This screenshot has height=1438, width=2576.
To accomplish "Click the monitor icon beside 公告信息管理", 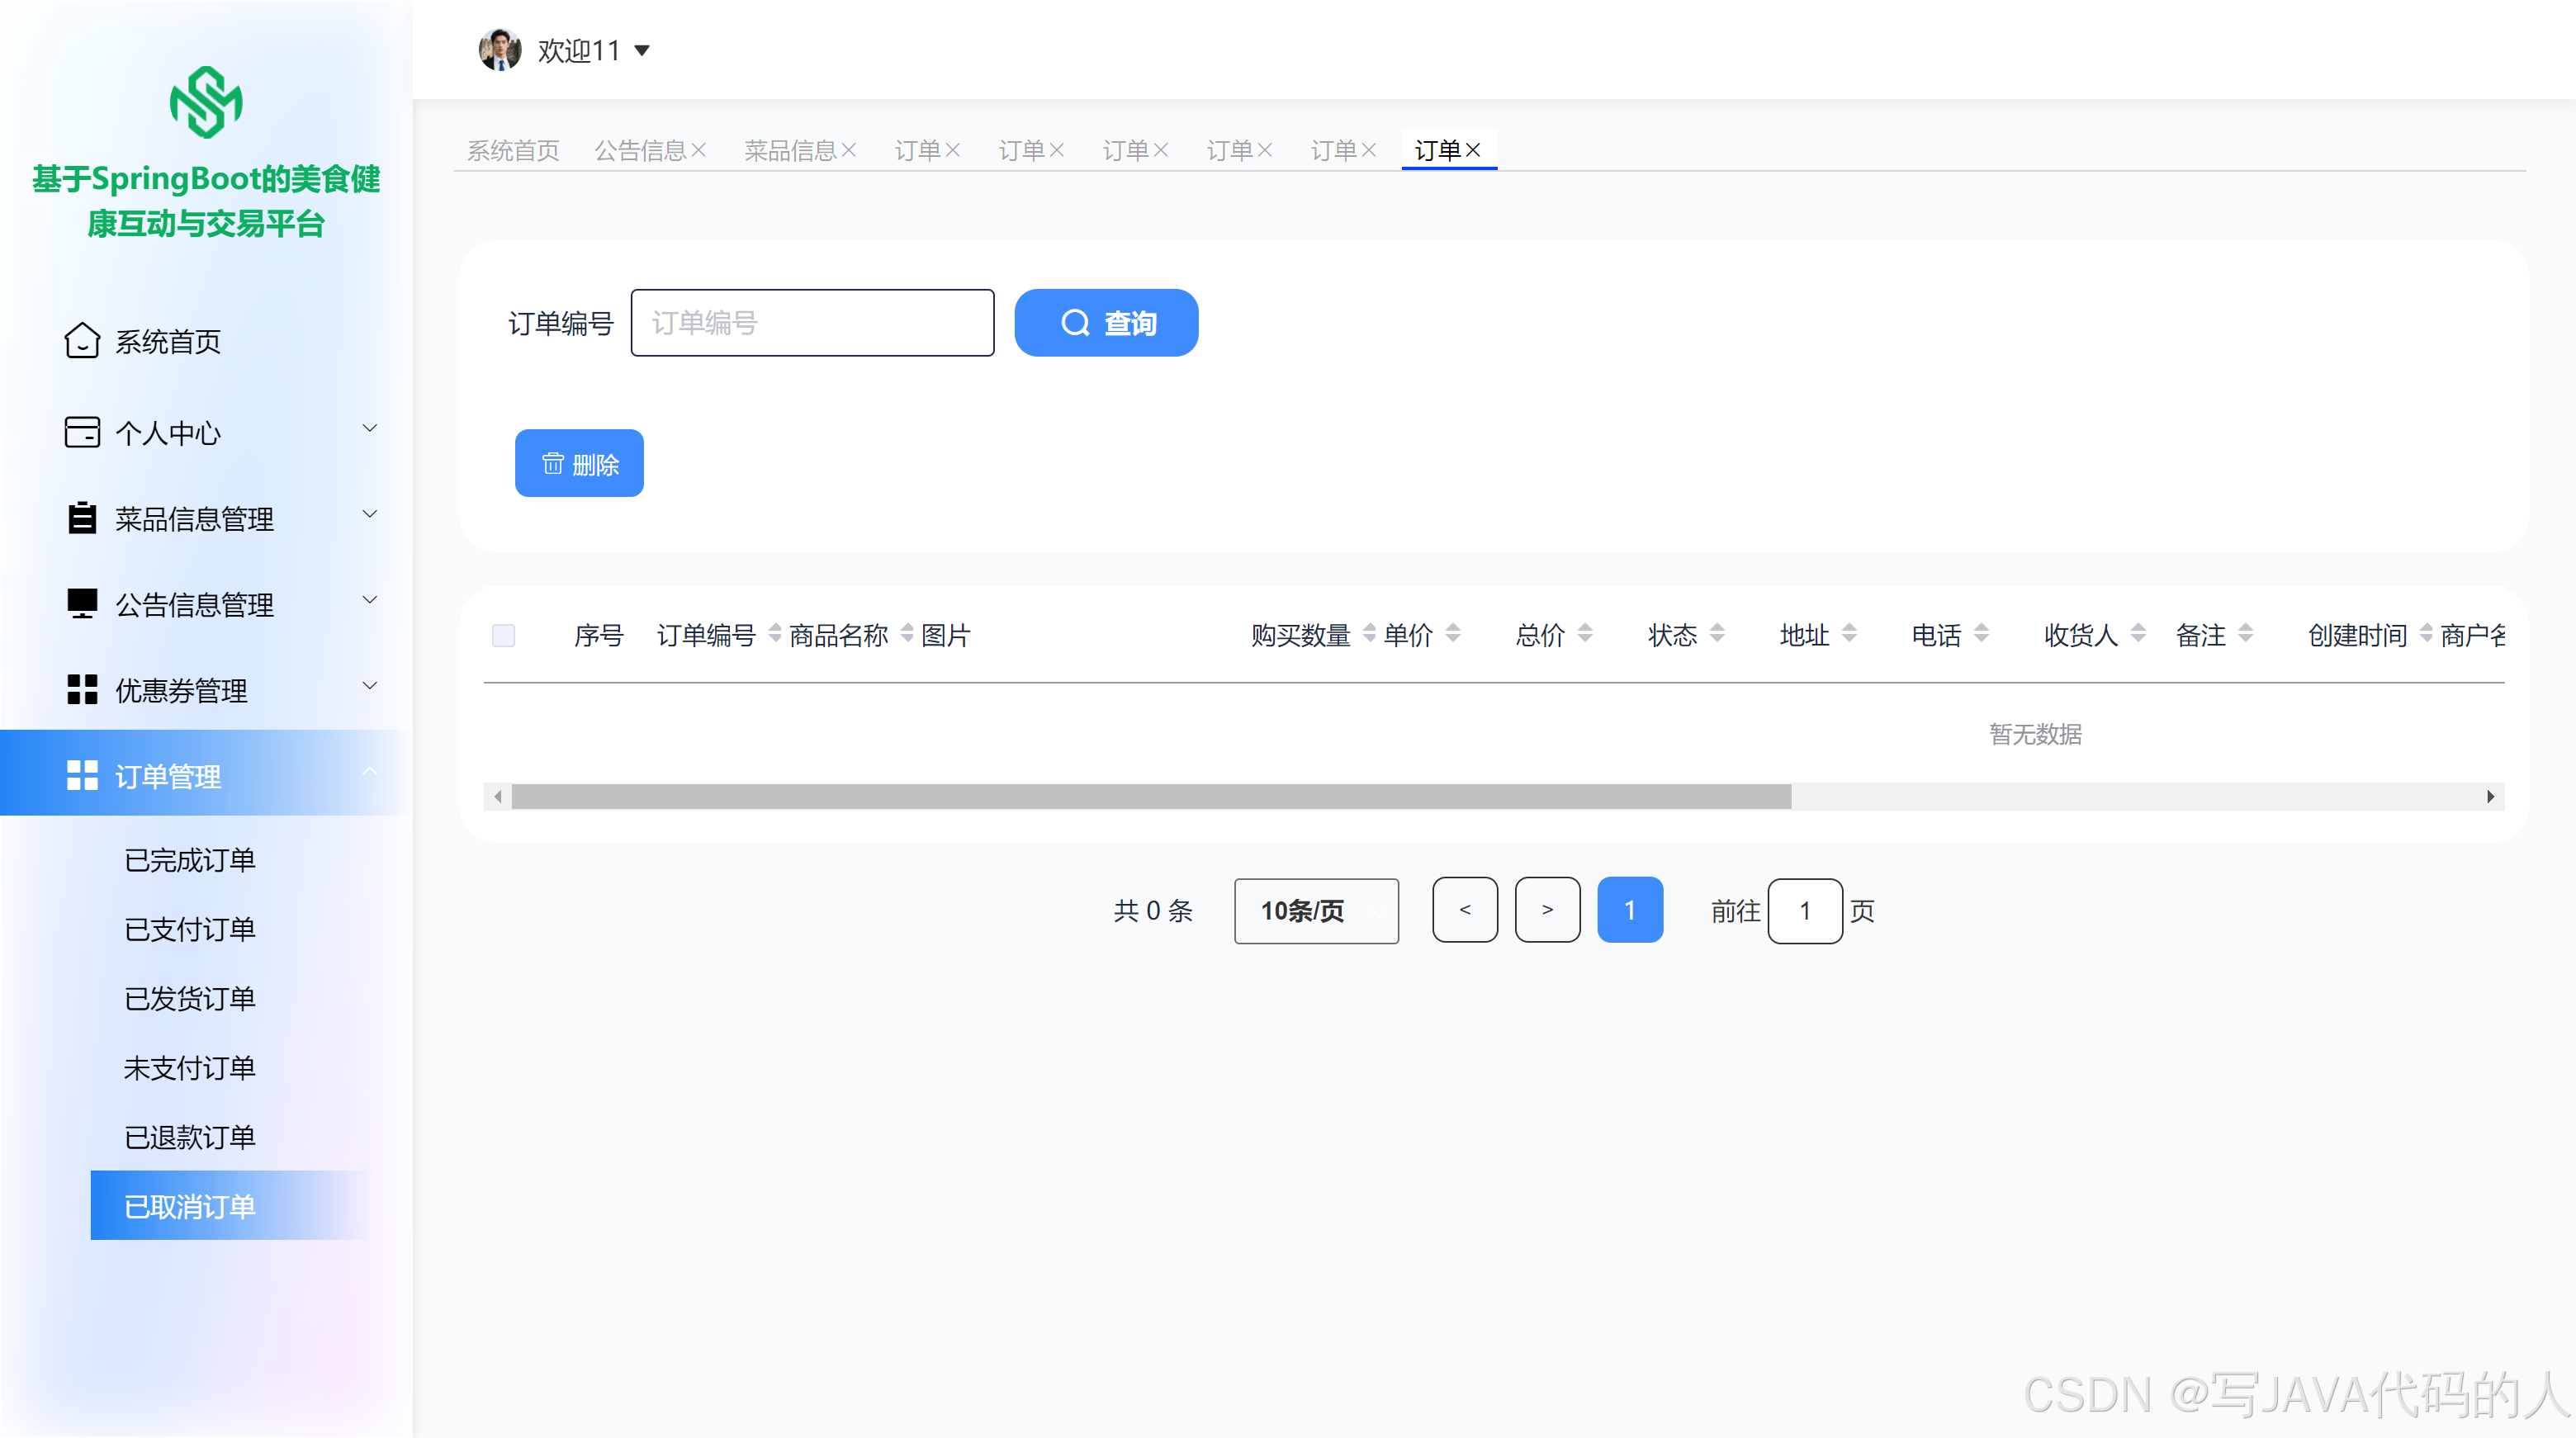I will [x=82, y=604].
